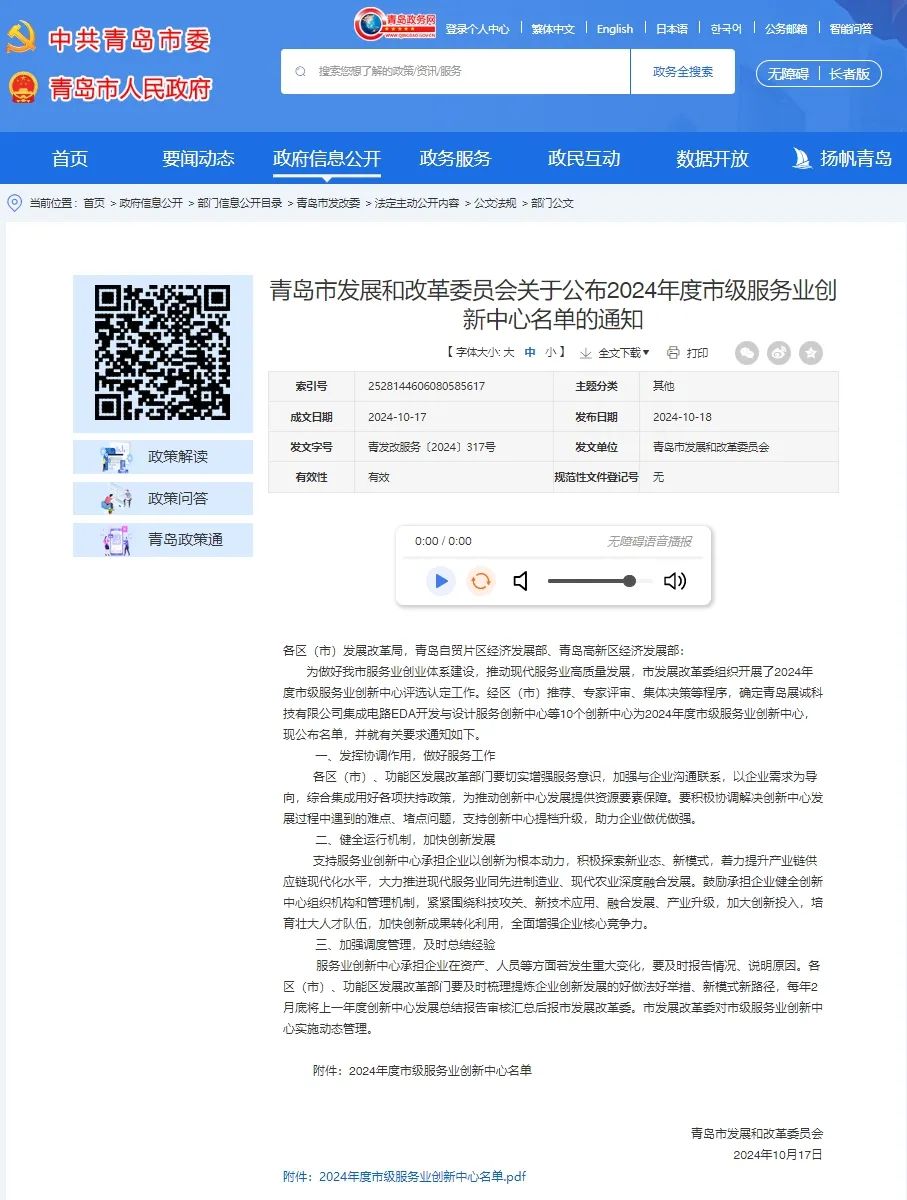907x1200 pixels.
Task: Switch to 繁体中文
Action: click(553, 29)
